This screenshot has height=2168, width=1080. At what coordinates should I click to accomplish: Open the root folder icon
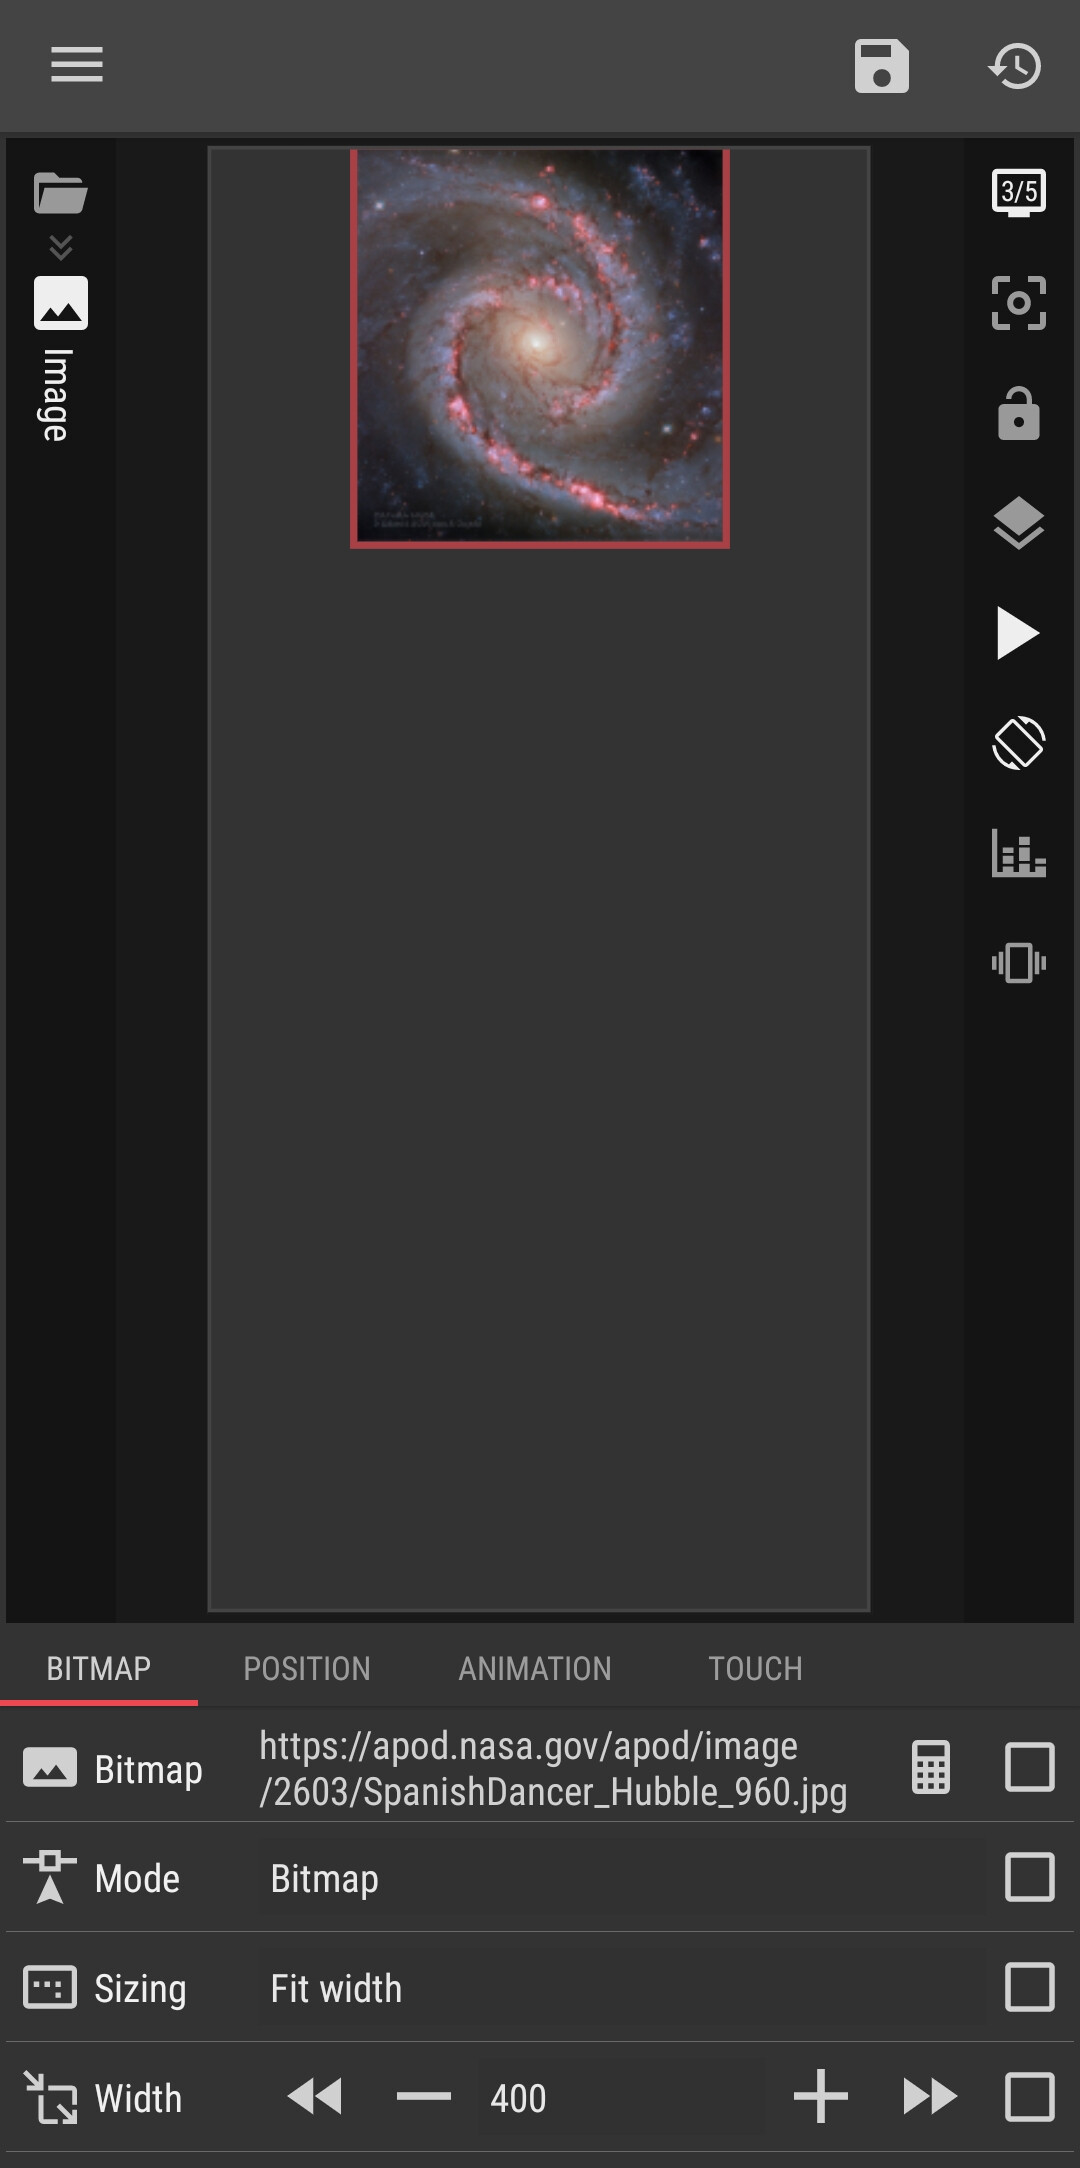pos(61,193)
